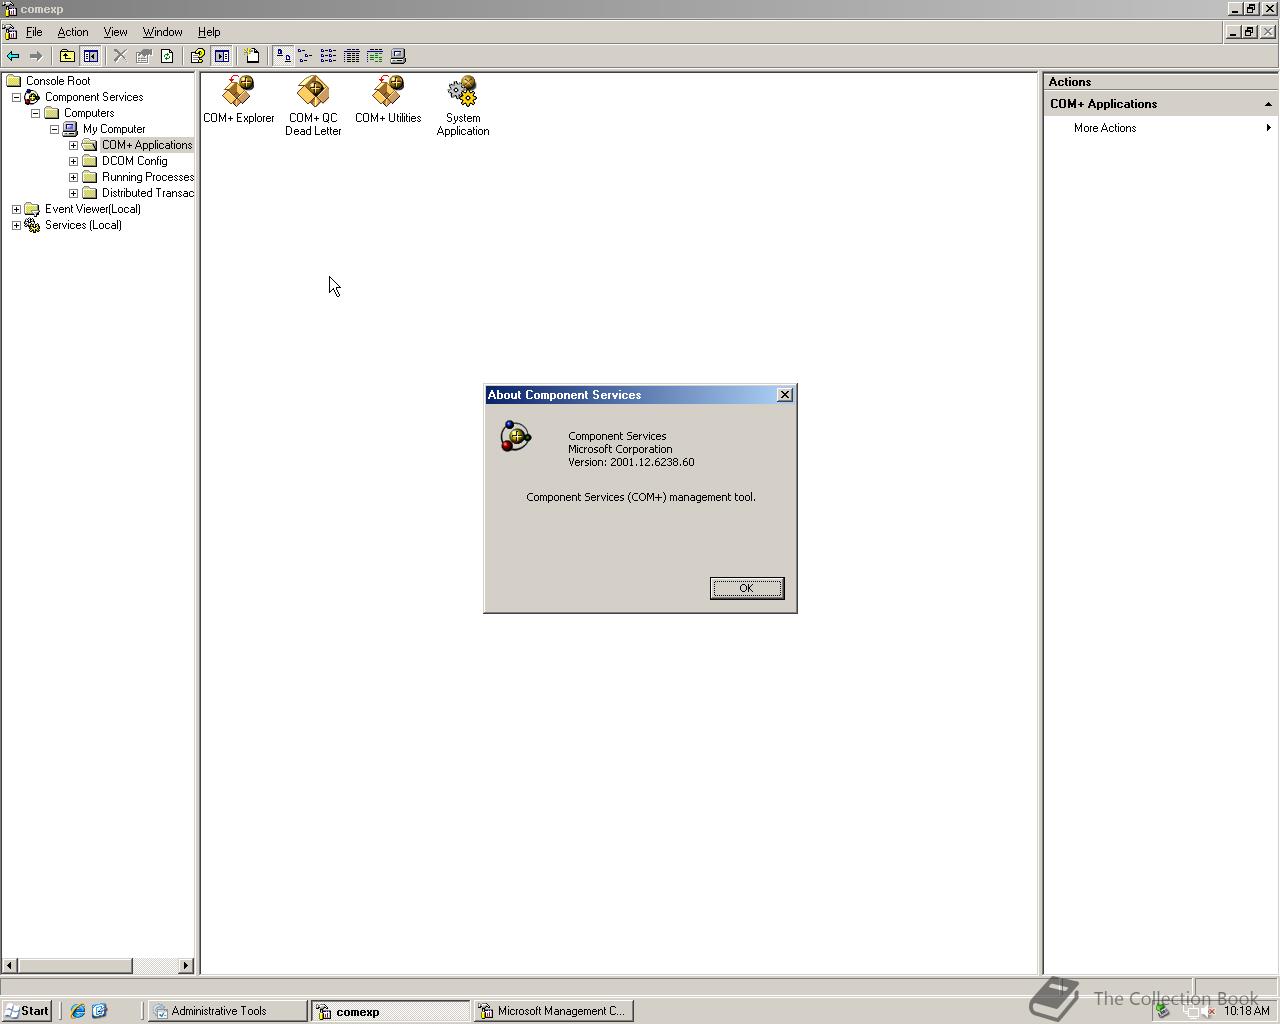
Task: Select the COM+ Utilities application icon
Action: click(x=388, y=100)
